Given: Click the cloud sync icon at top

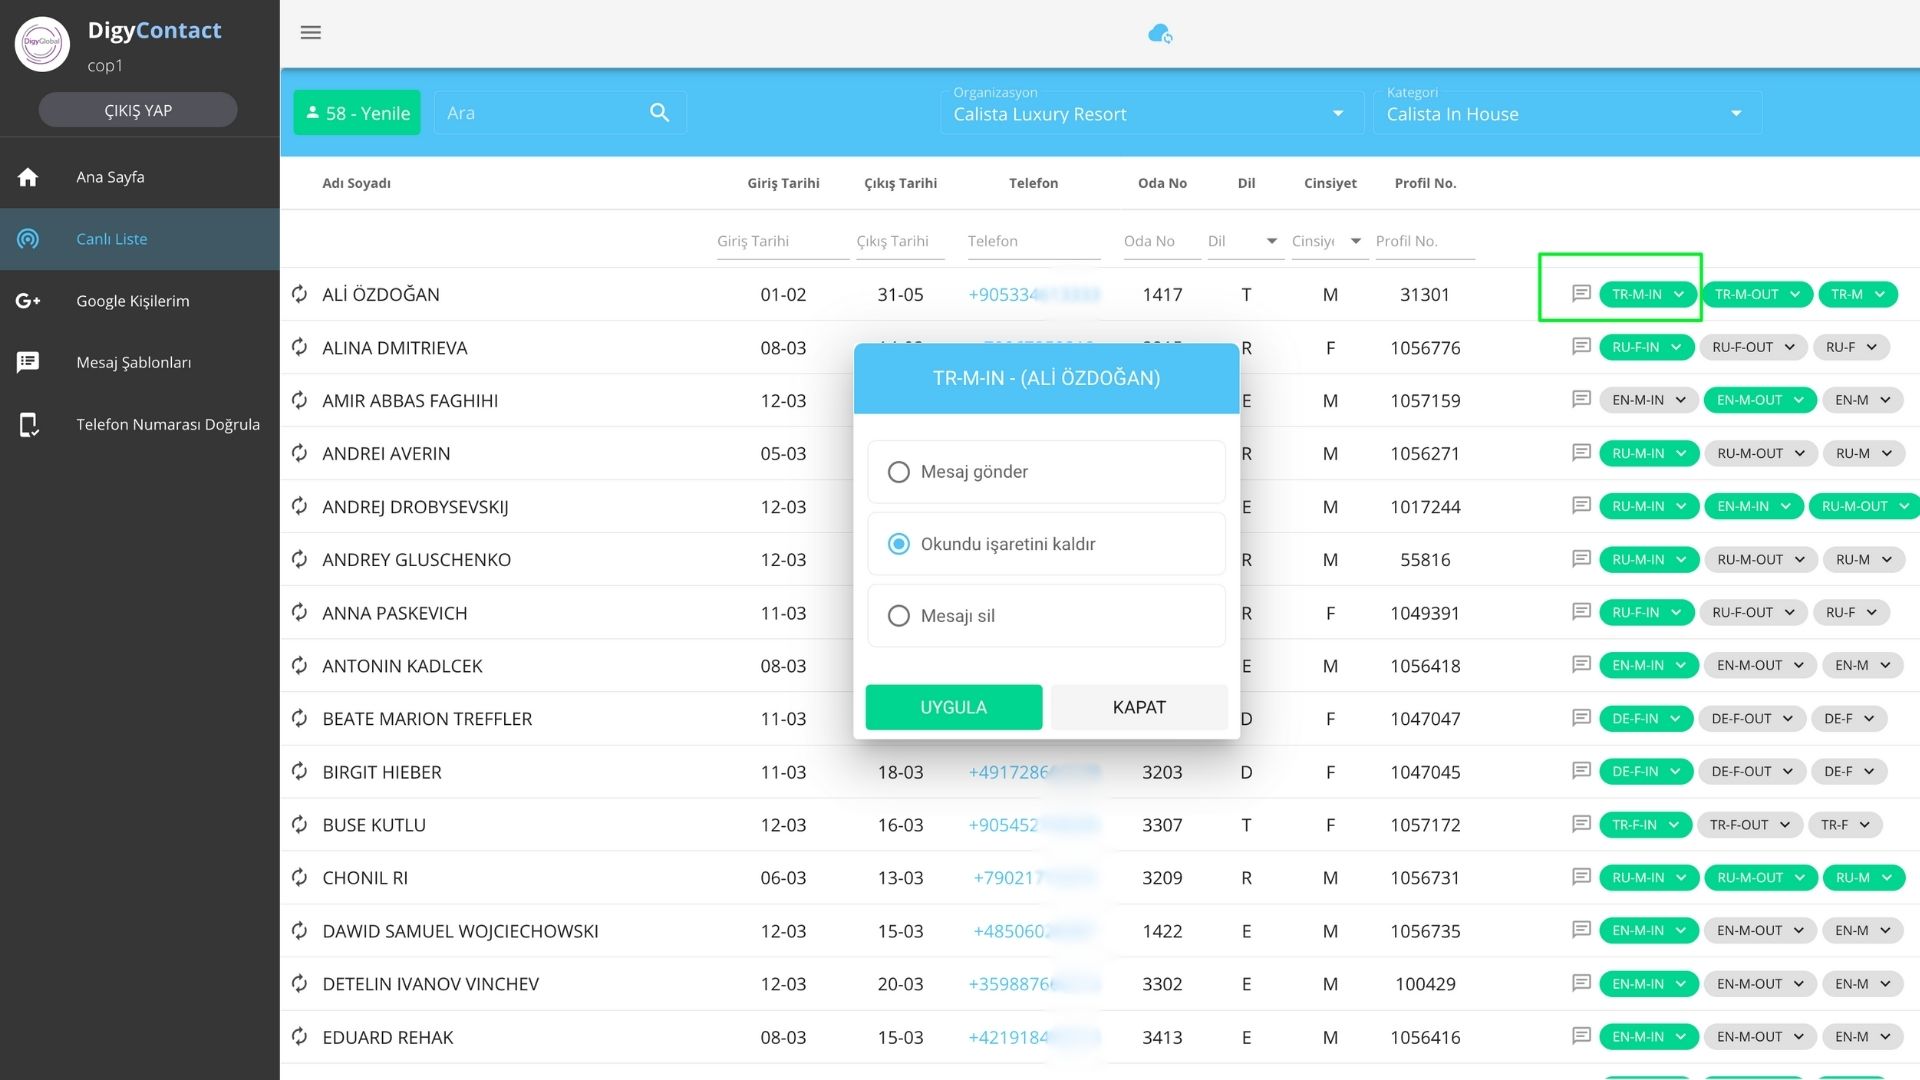Looking at the screenshot, I should 1160,34.
